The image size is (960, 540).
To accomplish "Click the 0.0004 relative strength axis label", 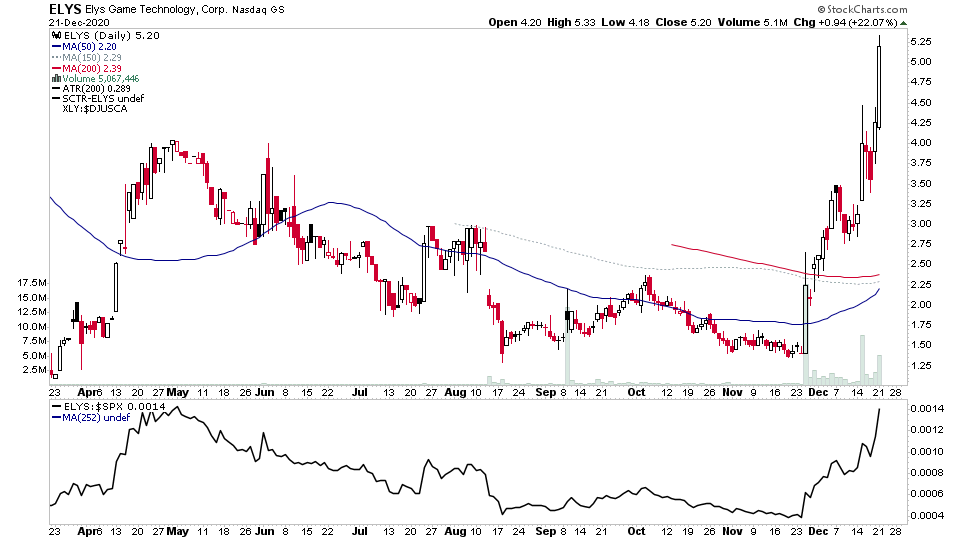I will point(926,516).
